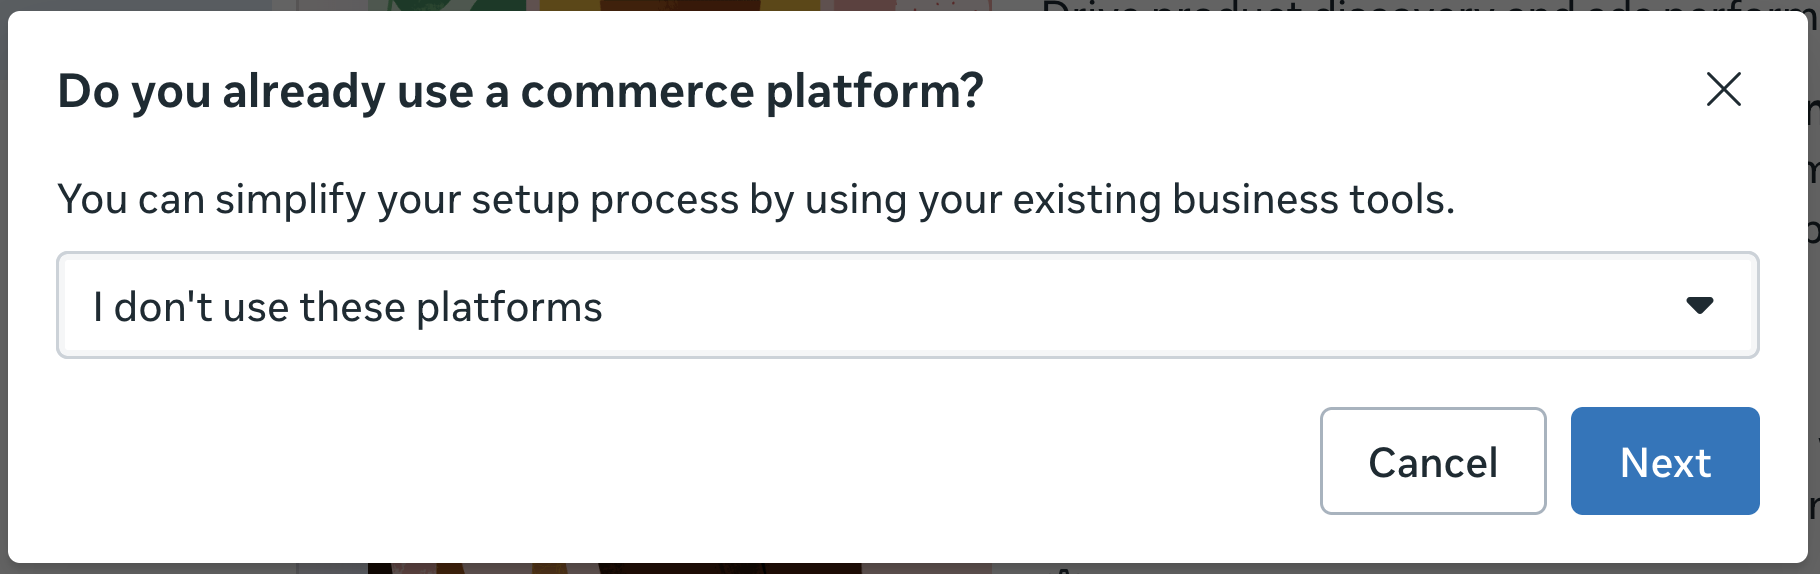Click the Next label text
The height and width of the screenshot is (574, 1820).
1665,463
